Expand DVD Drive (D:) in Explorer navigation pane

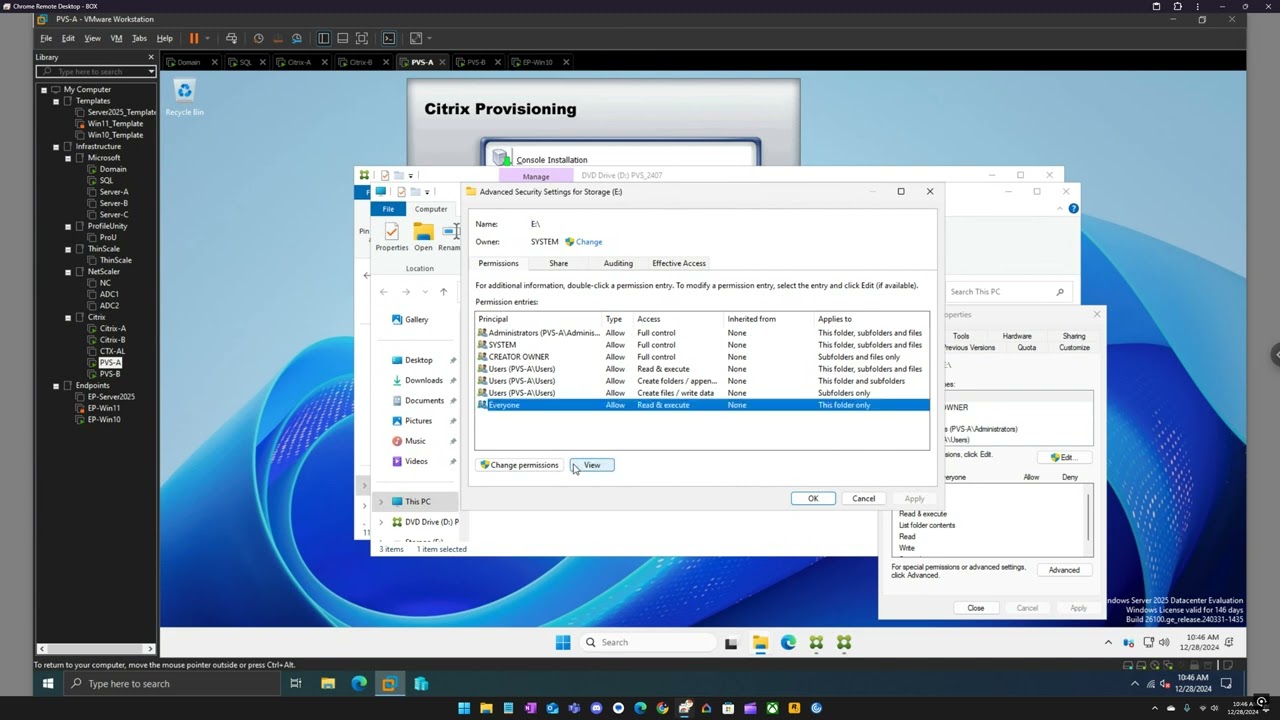(x=380, y=522)
